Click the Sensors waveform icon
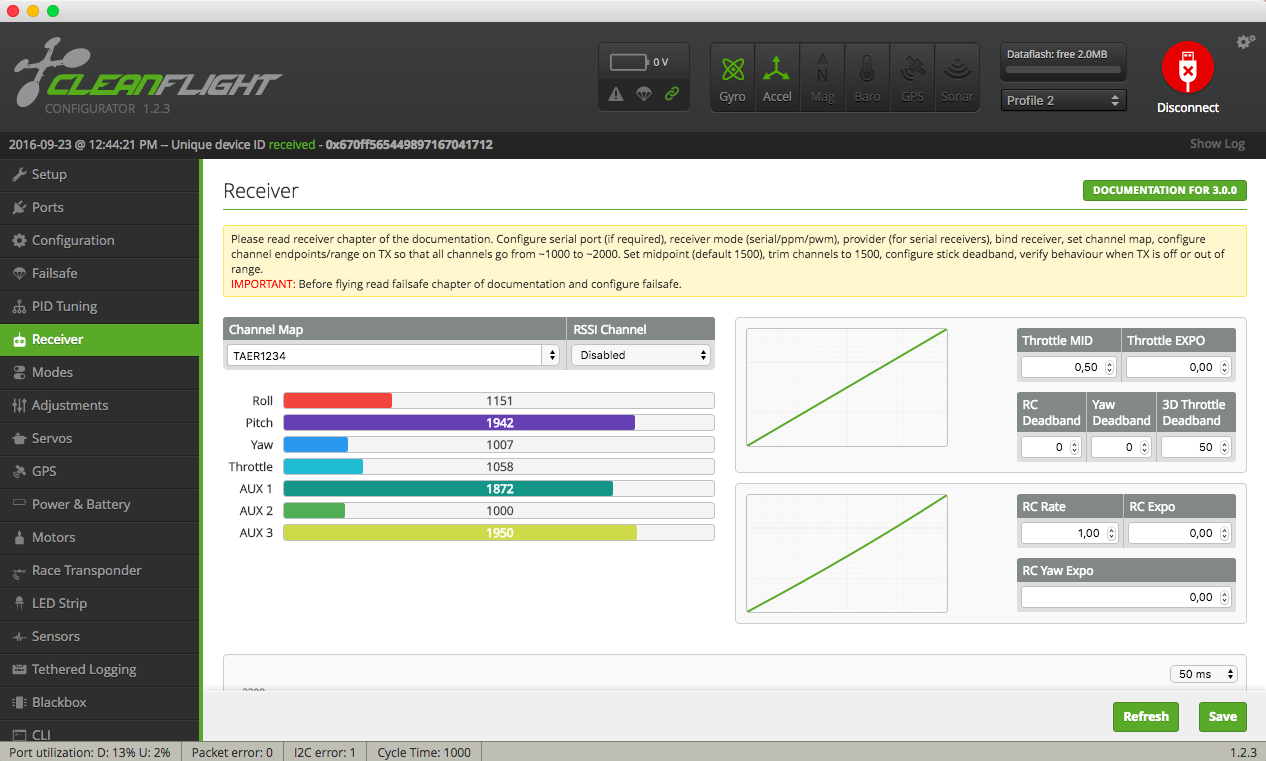Image resolution: width=1266 pixels, height=761 pixels. [19, 636]
